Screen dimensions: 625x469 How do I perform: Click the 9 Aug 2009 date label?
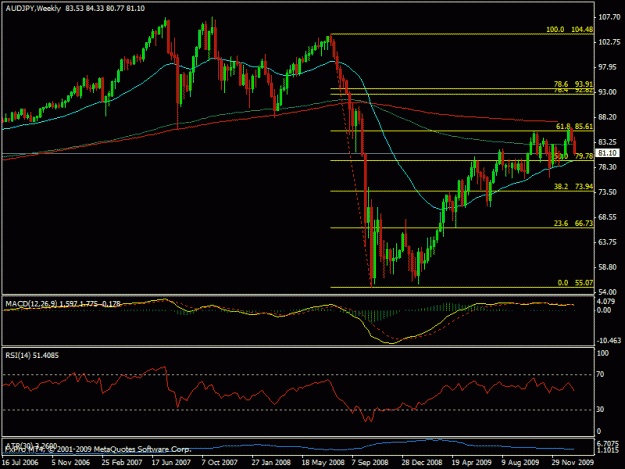pos(521,462)
